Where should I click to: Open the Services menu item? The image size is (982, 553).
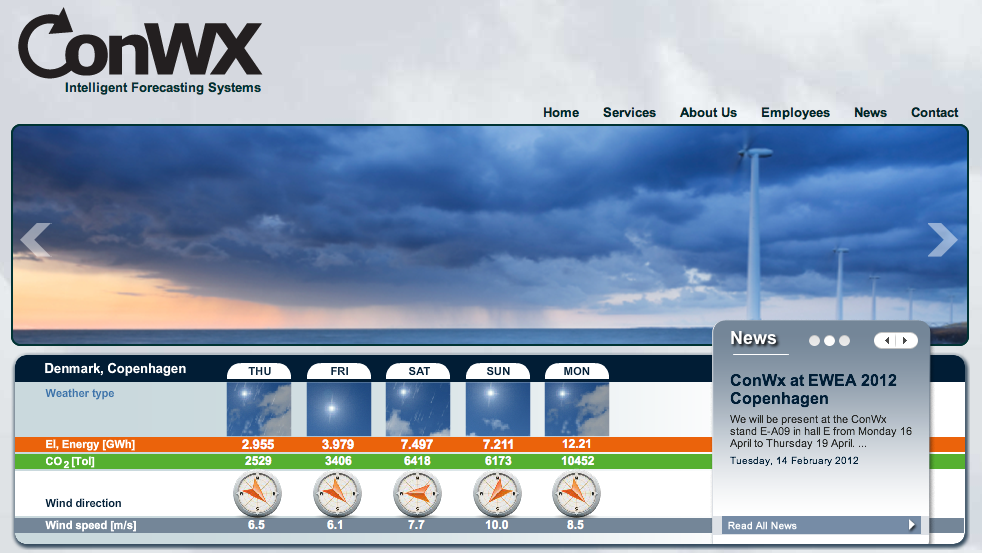(629, 113)
